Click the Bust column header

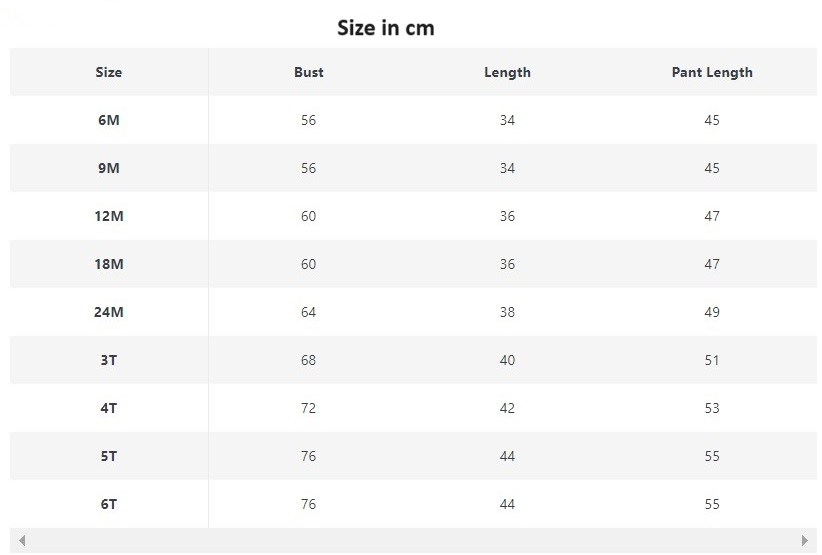click(308, 72)
